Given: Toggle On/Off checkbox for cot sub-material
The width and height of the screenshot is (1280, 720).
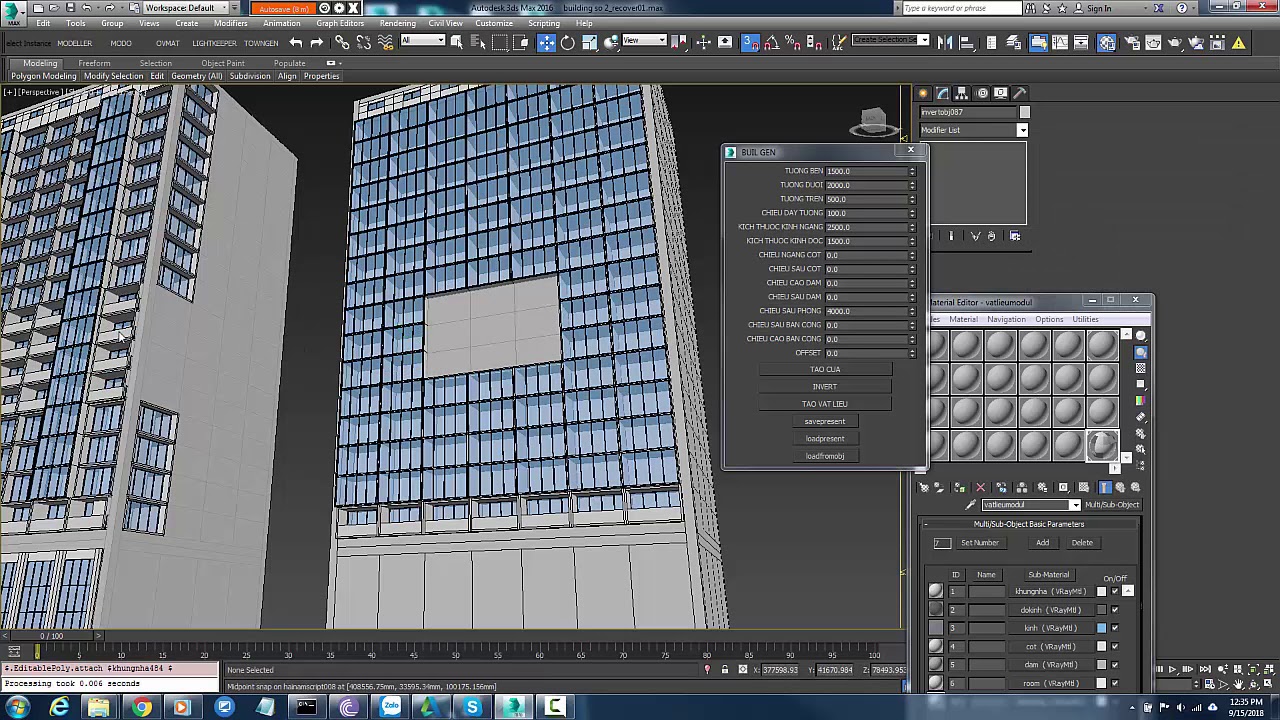Looking at the screenshot, I should pyautogui.click(x=1115, y=647).
